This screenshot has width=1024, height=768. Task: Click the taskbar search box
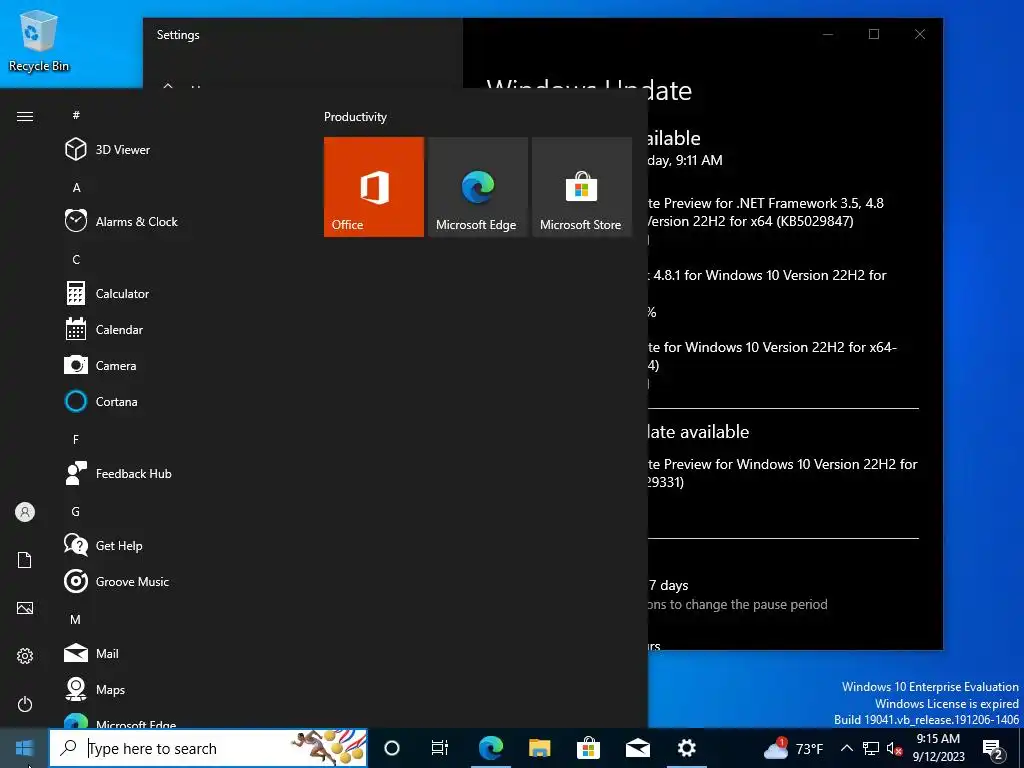click(208, 748)
